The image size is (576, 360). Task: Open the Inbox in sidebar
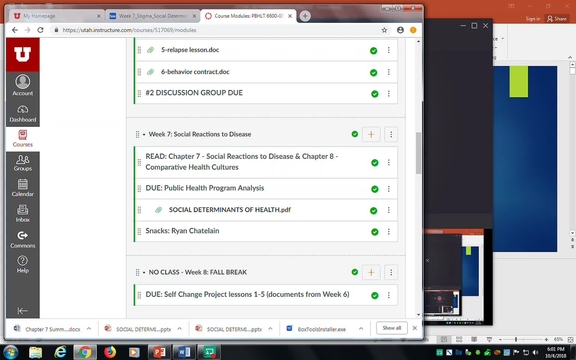pos(22,213)
